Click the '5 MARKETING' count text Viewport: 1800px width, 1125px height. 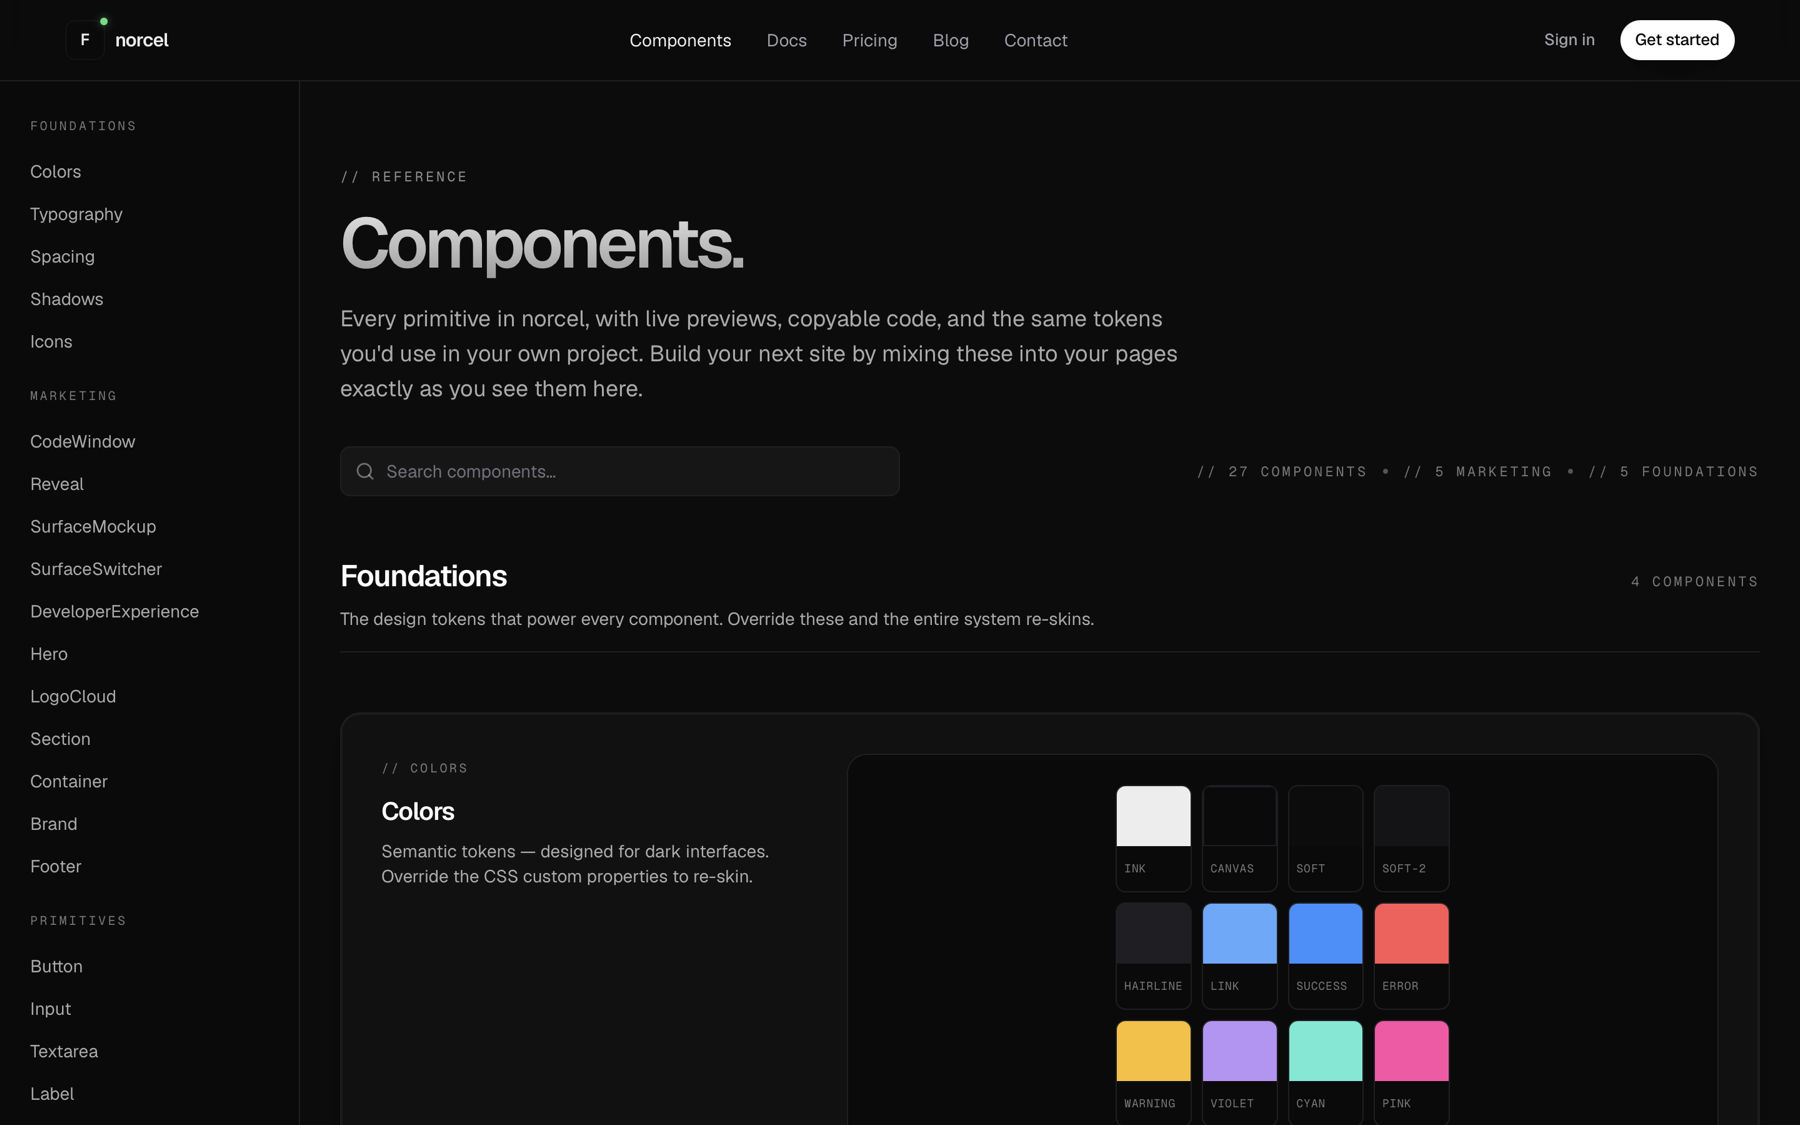click(1477, 472)
